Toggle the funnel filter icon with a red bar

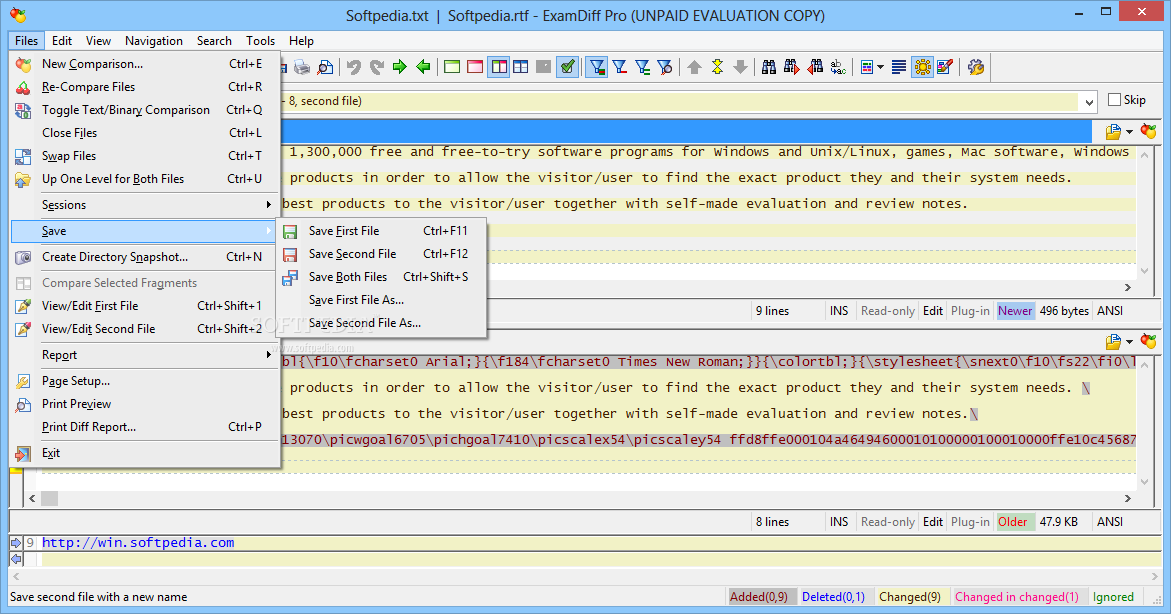(620, 67)
